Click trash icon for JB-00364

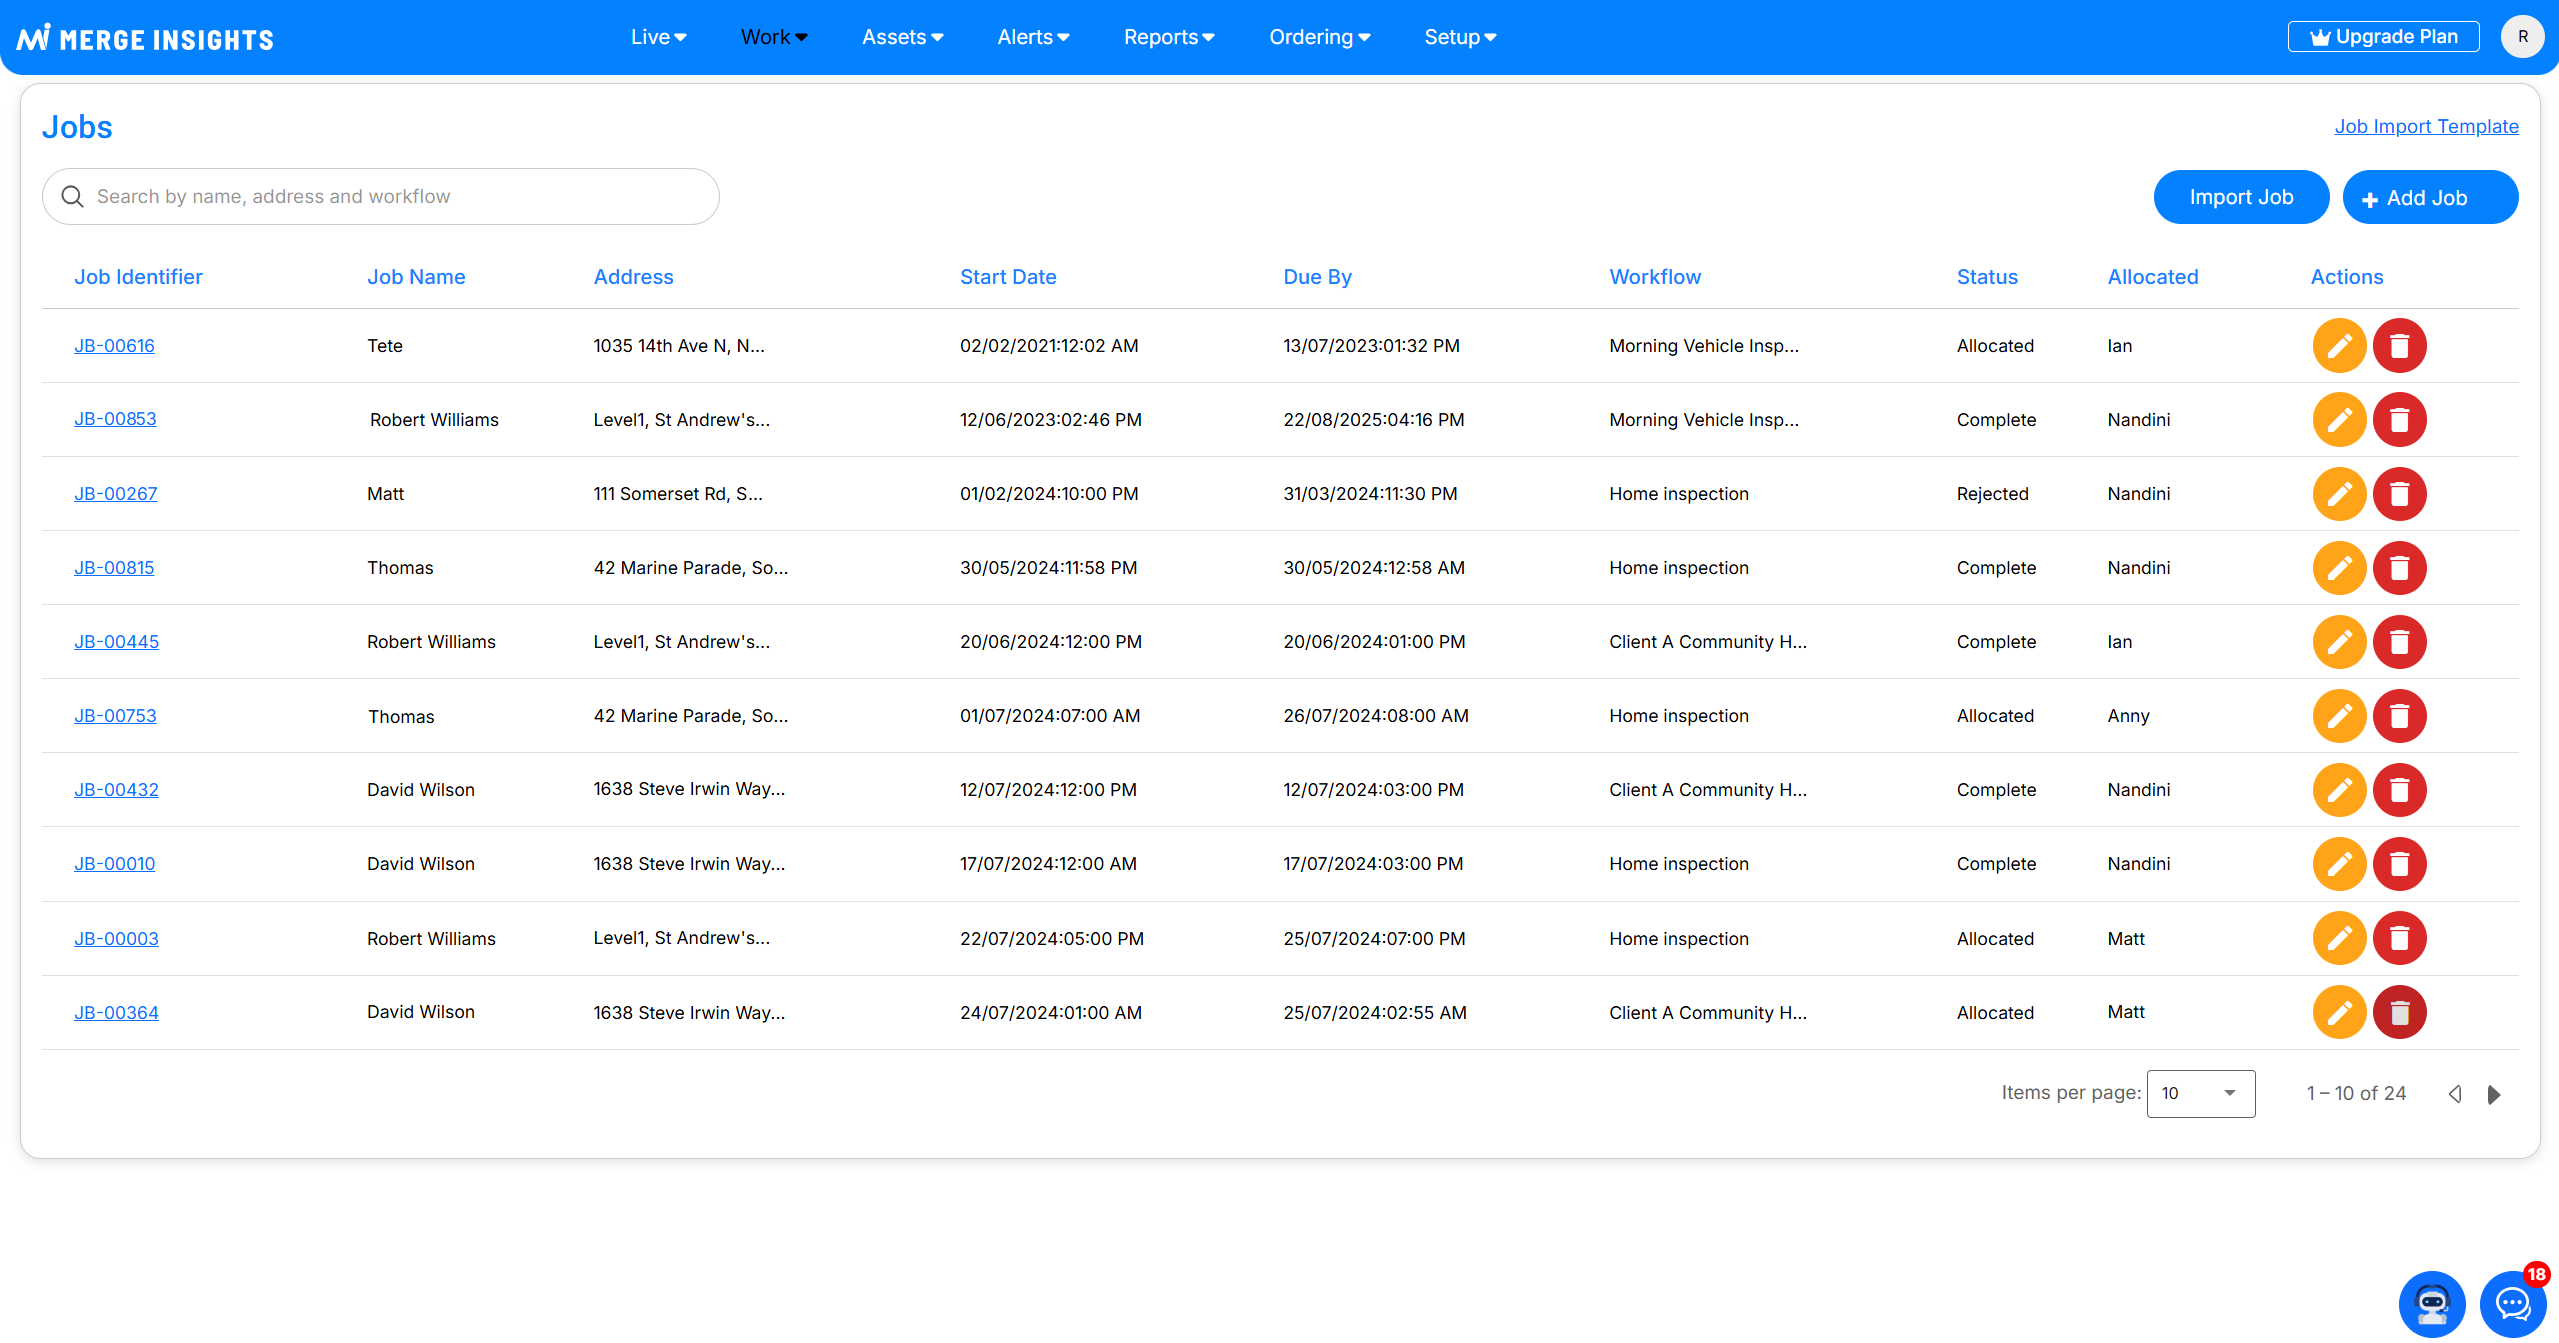coord(2399,1013)
